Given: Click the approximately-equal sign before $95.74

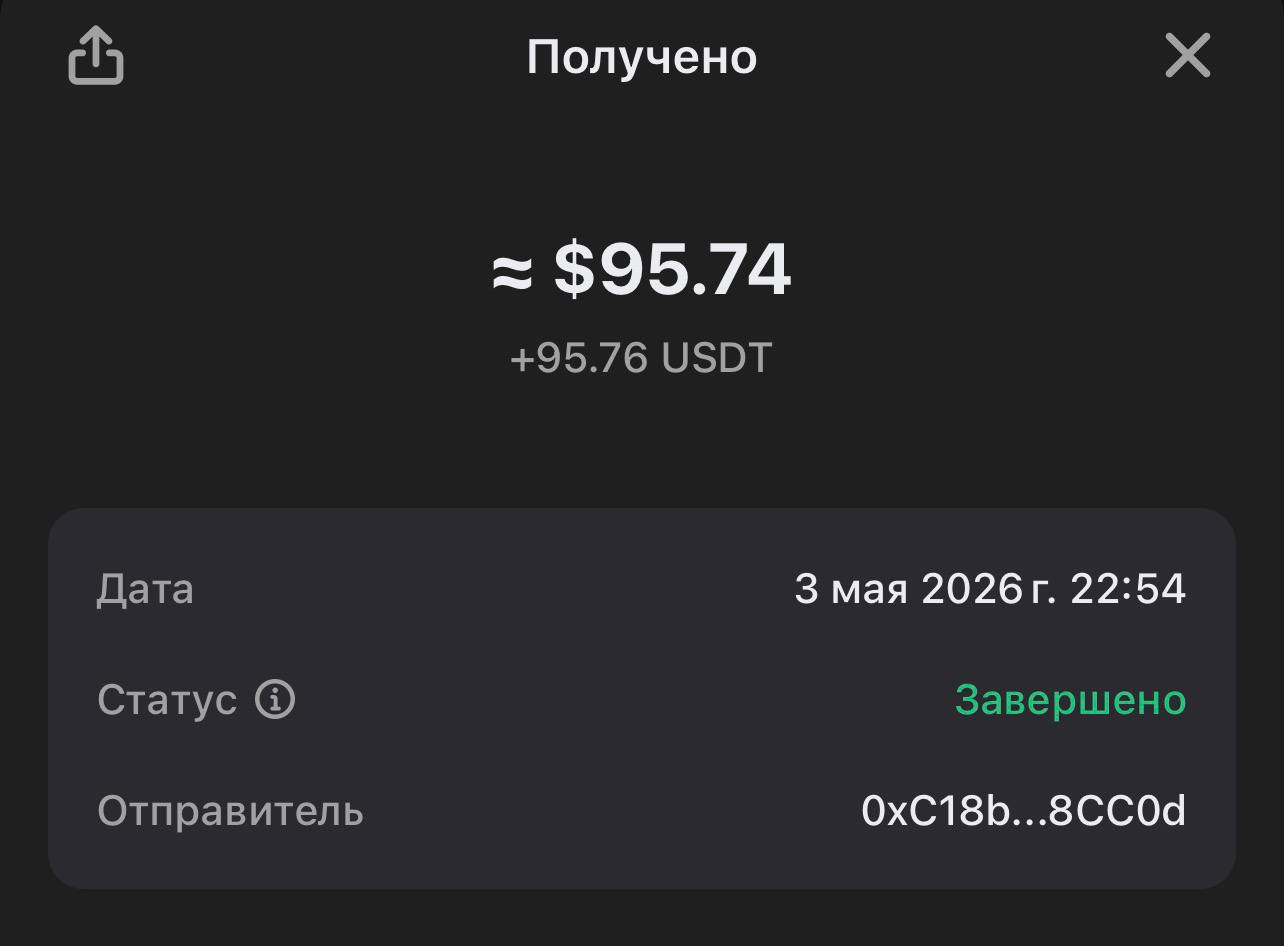Looking at the screenshot, I should 512,272.
